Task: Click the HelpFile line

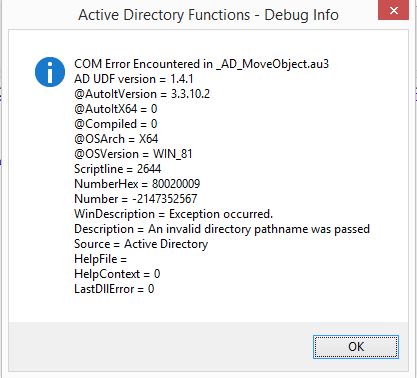Action: [x=100, y=259]
